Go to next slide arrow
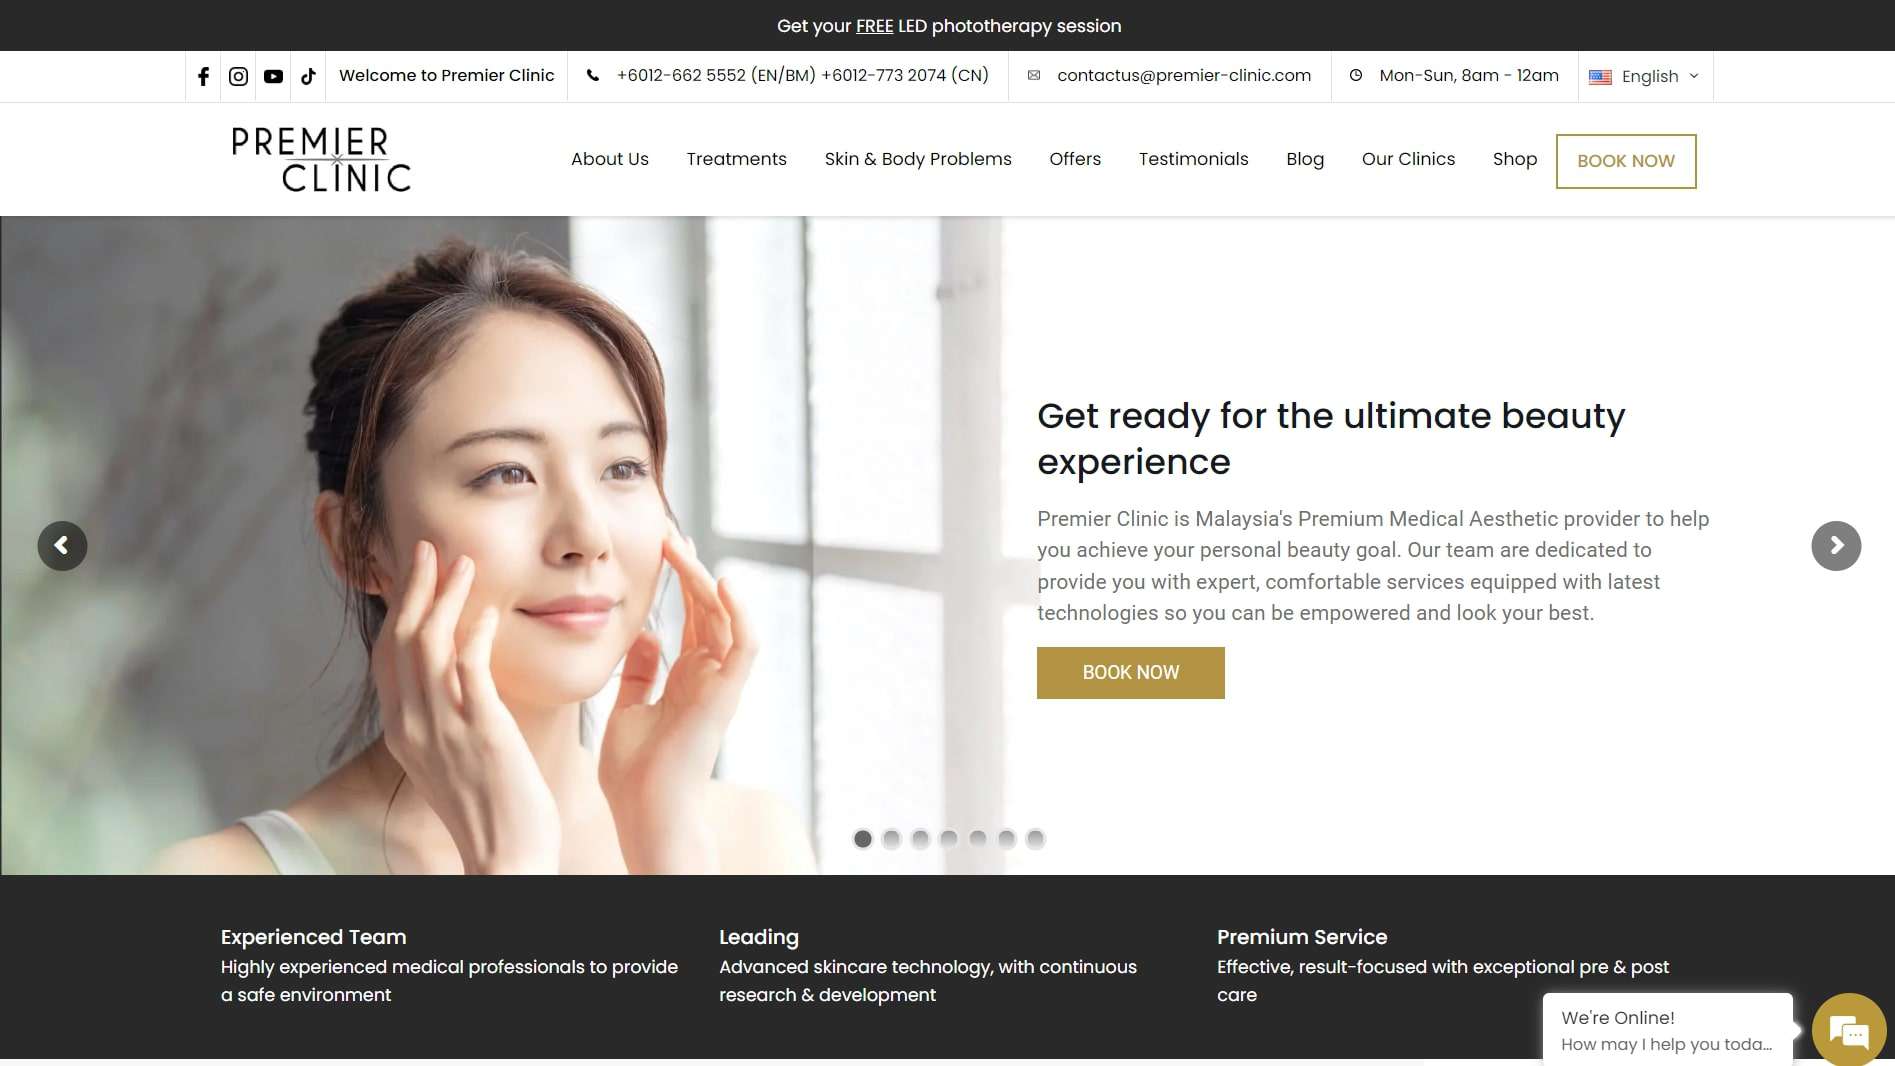This screenshot has width=1895, height=1066. tap(1836, 546)
